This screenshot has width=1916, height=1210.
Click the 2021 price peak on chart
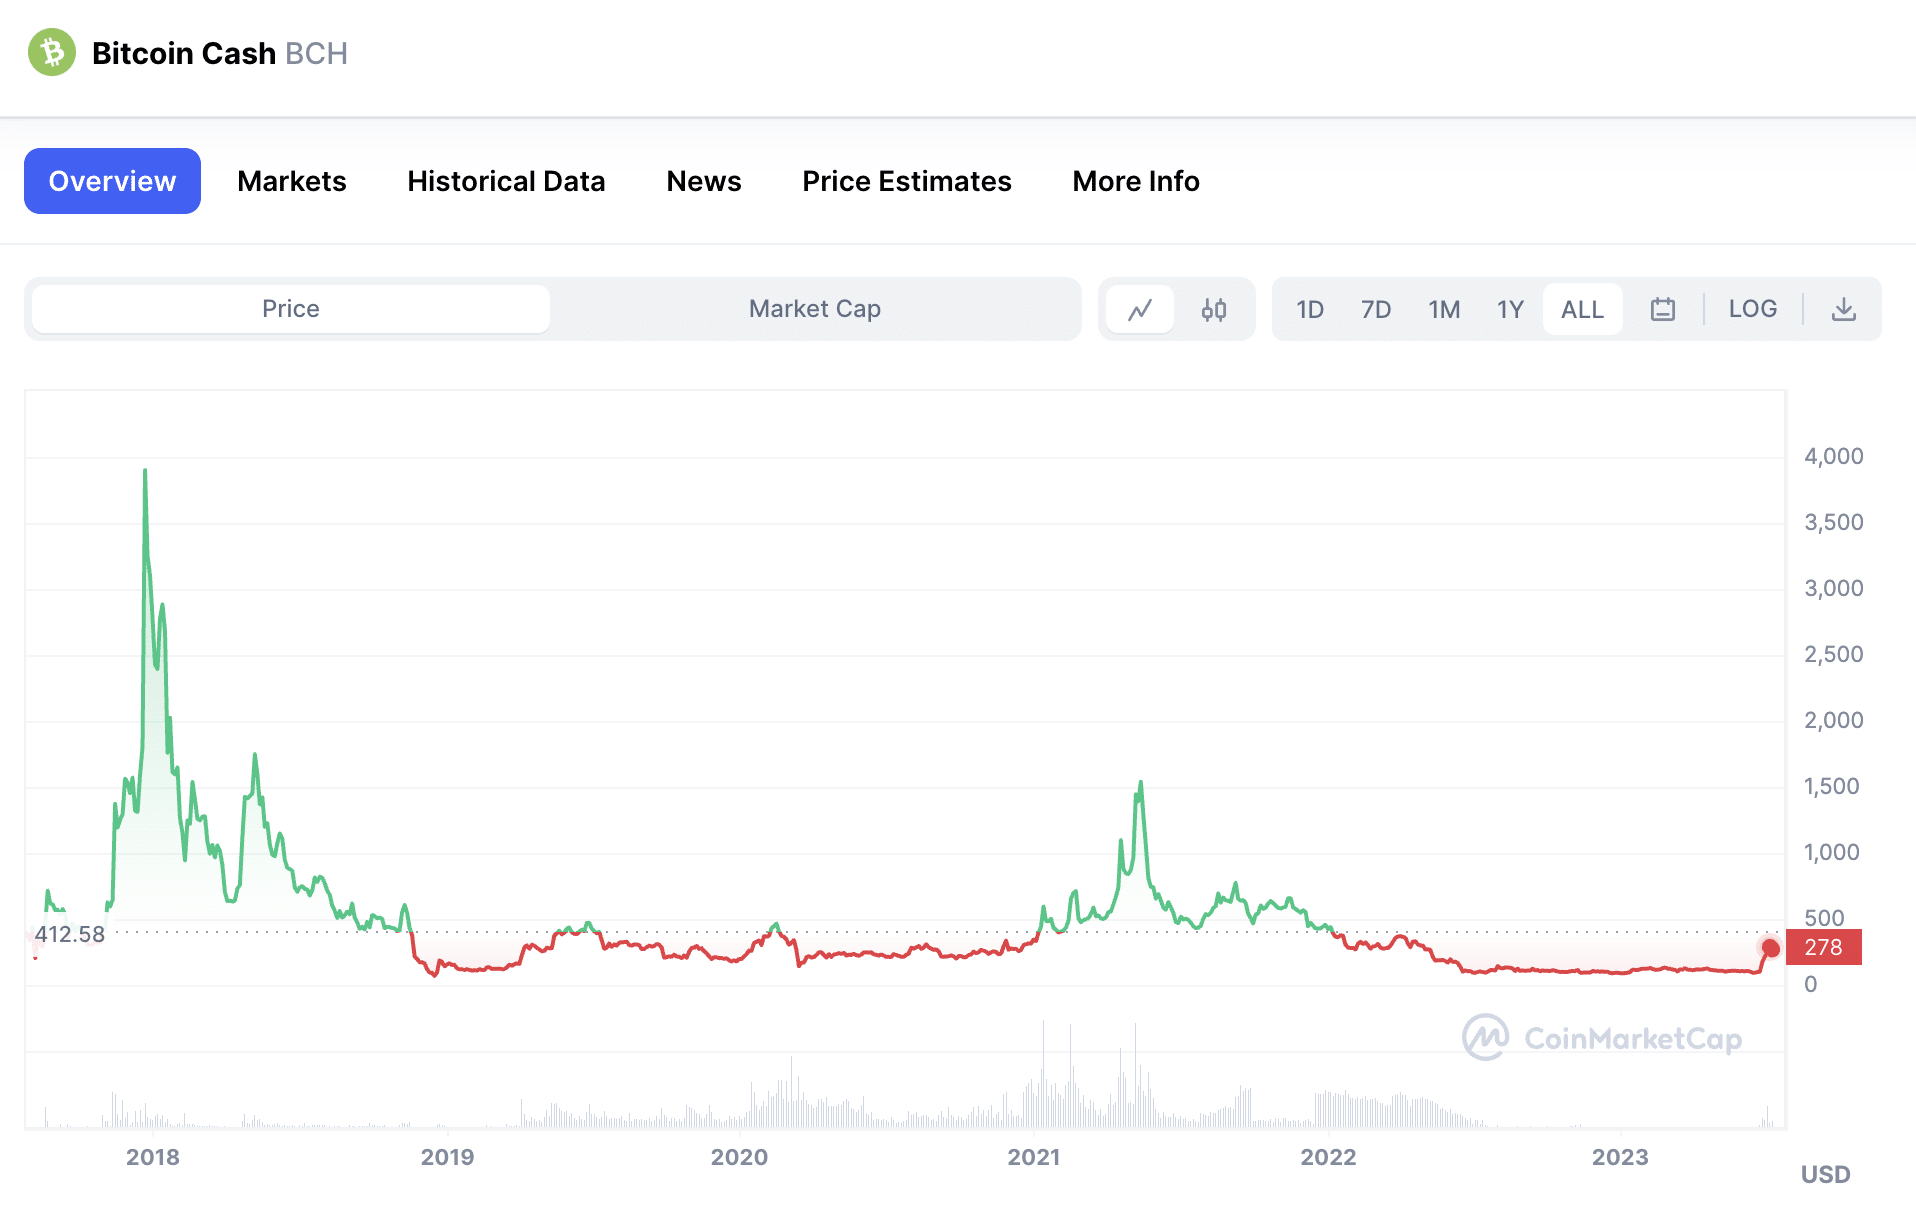pyautogui.click(x=1140, y=783)
